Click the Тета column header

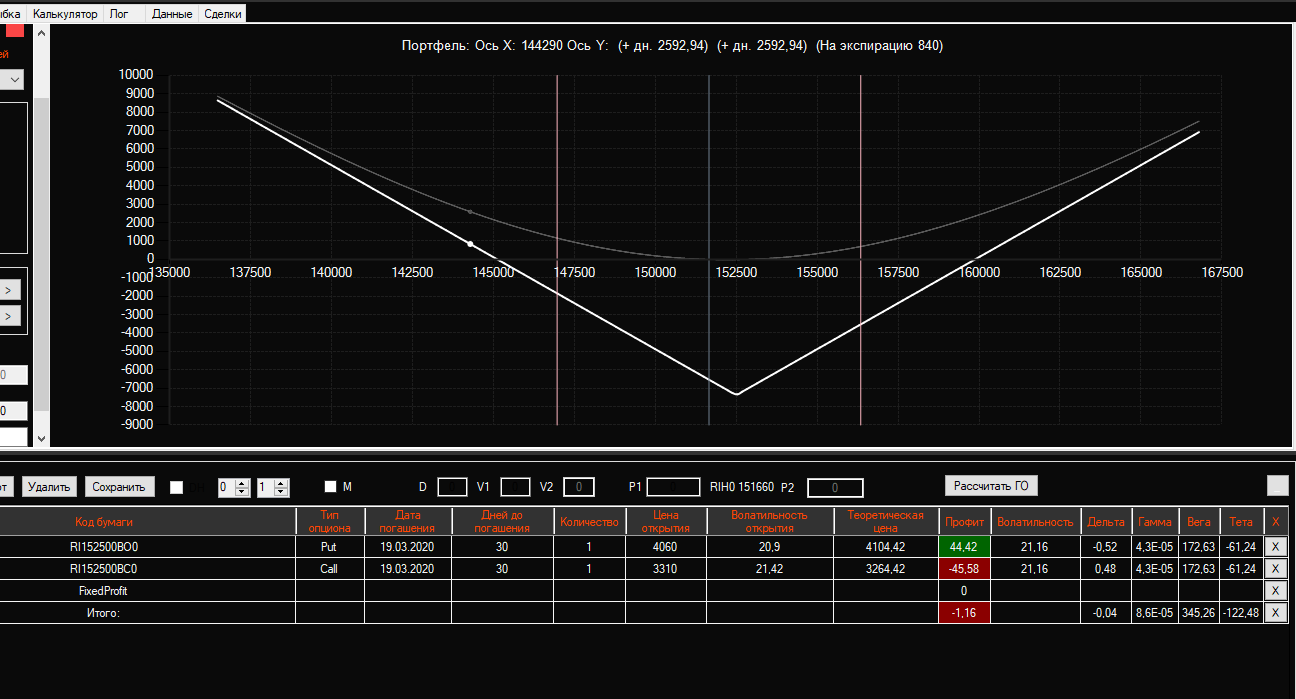pyautogui.click(x=1240, y=521)
